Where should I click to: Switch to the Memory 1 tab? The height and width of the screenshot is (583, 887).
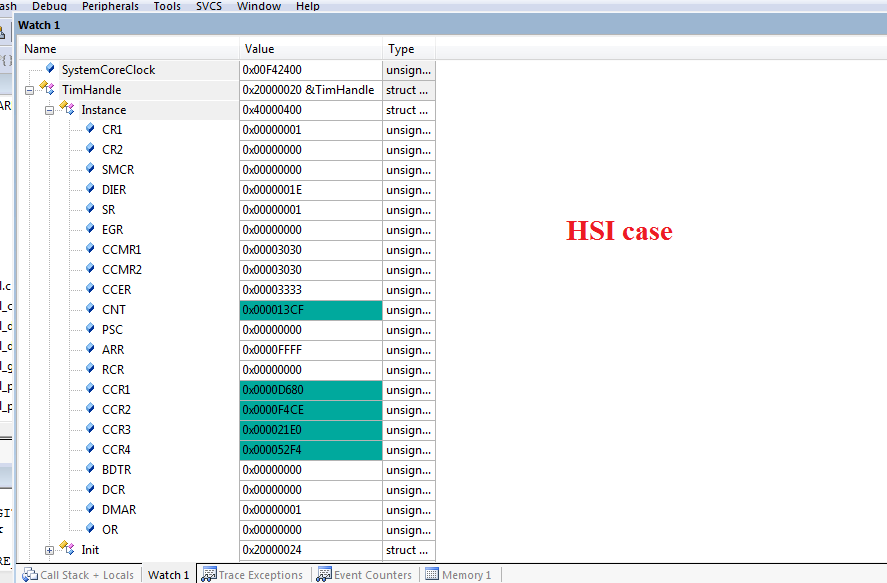point(458,575)
